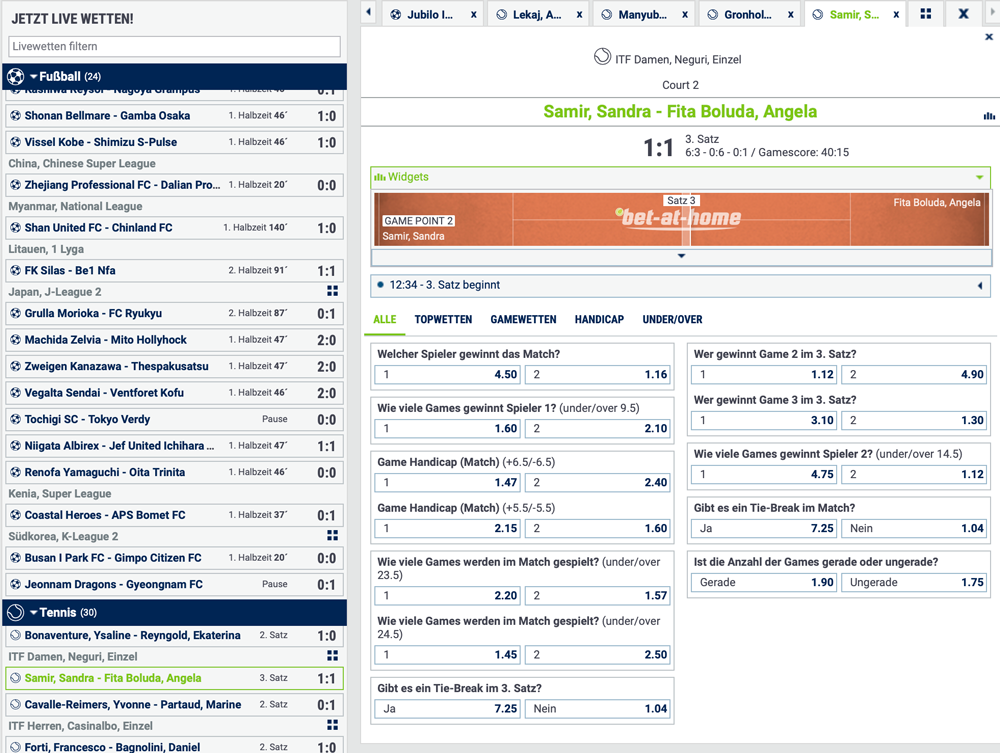Select the GAMEWETTEN tab
The image size is (1000, 753).
click(x=523, y=319)
